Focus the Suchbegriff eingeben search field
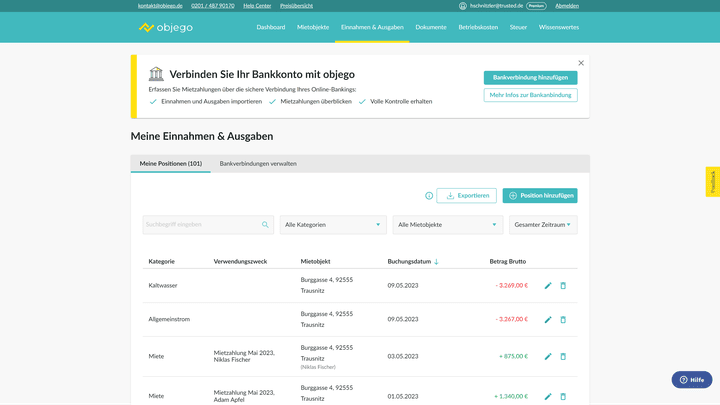Image resolution: width=720 pixels, height=405 pixels. point(208,225)
